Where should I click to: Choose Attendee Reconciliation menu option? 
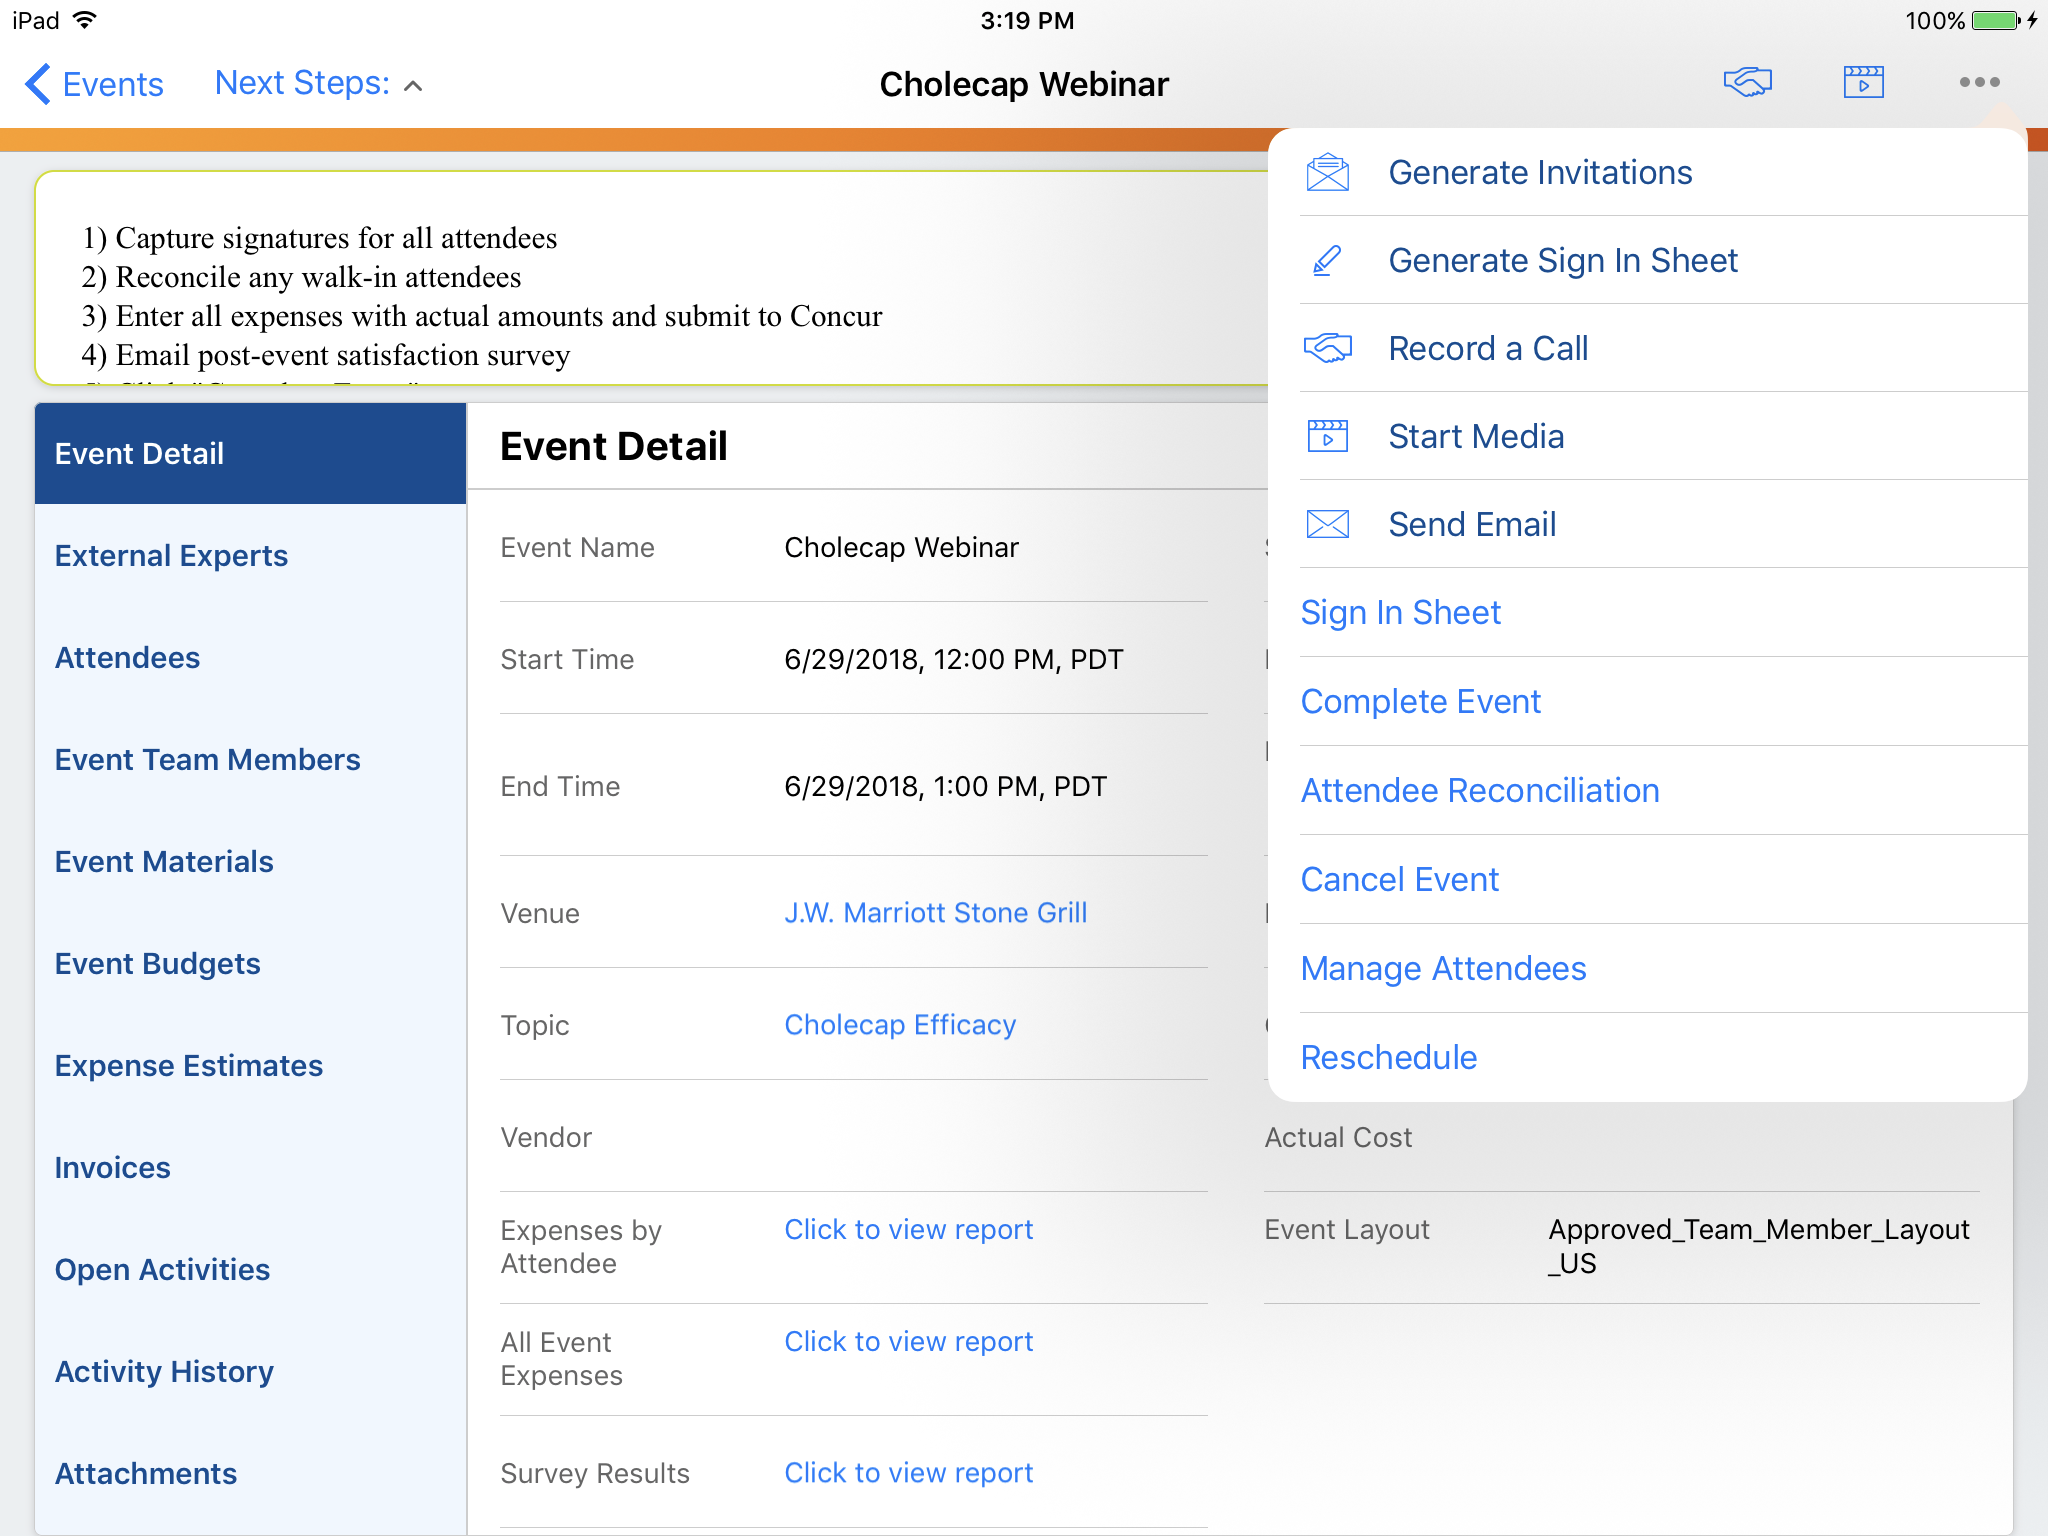(1479, 790)
